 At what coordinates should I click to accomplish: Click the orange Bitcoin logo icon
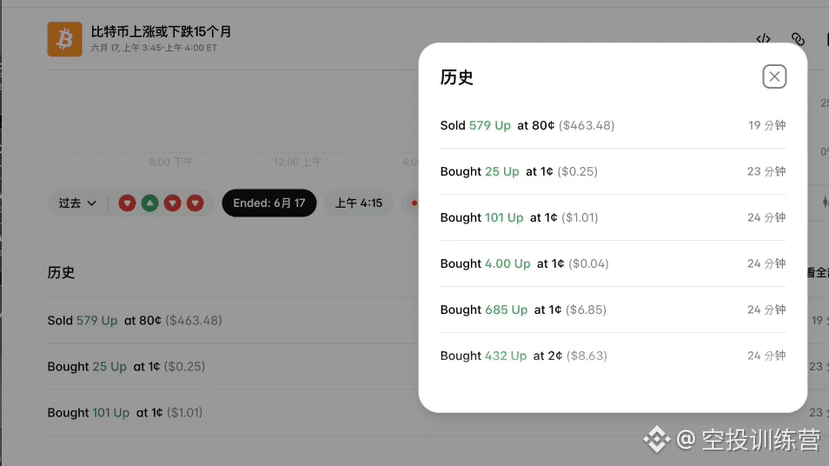[x=65, y=39]
